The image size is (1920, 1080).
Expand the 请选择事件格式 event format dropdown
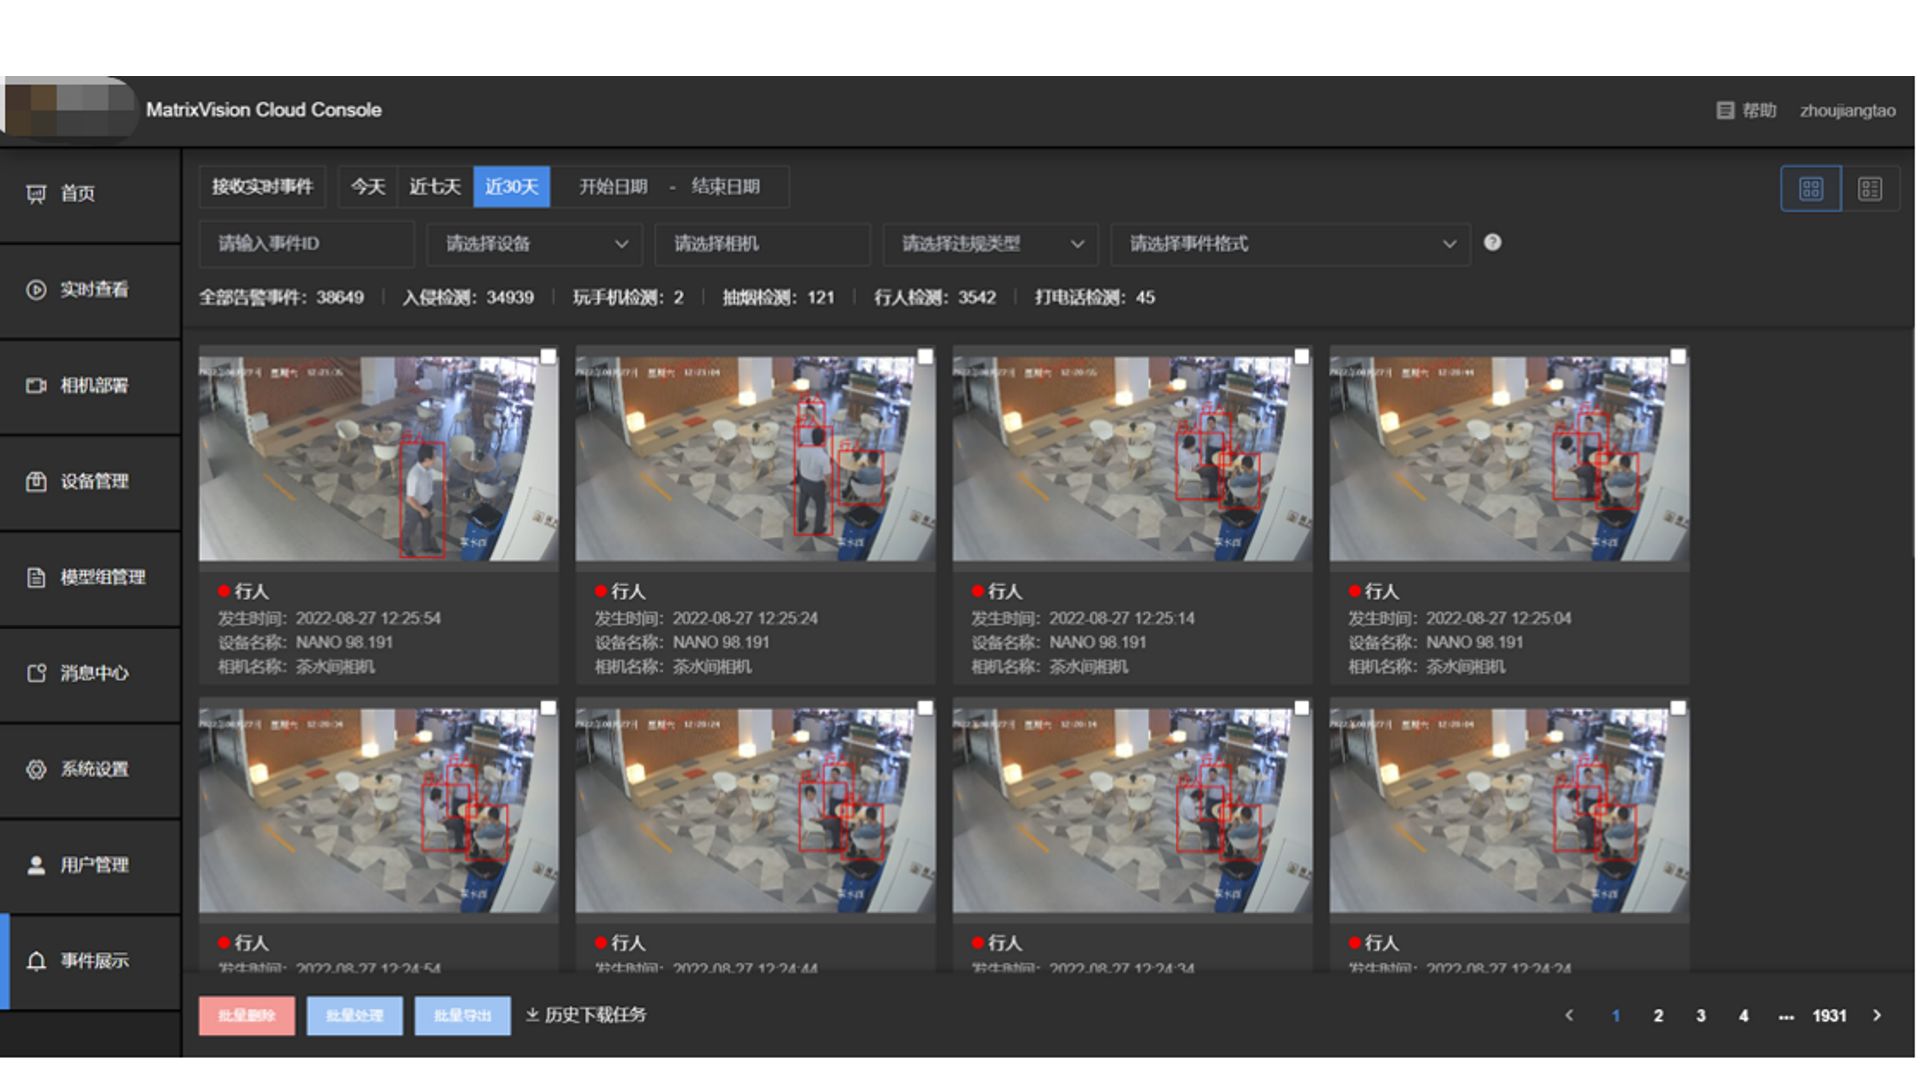(1291, 244)
